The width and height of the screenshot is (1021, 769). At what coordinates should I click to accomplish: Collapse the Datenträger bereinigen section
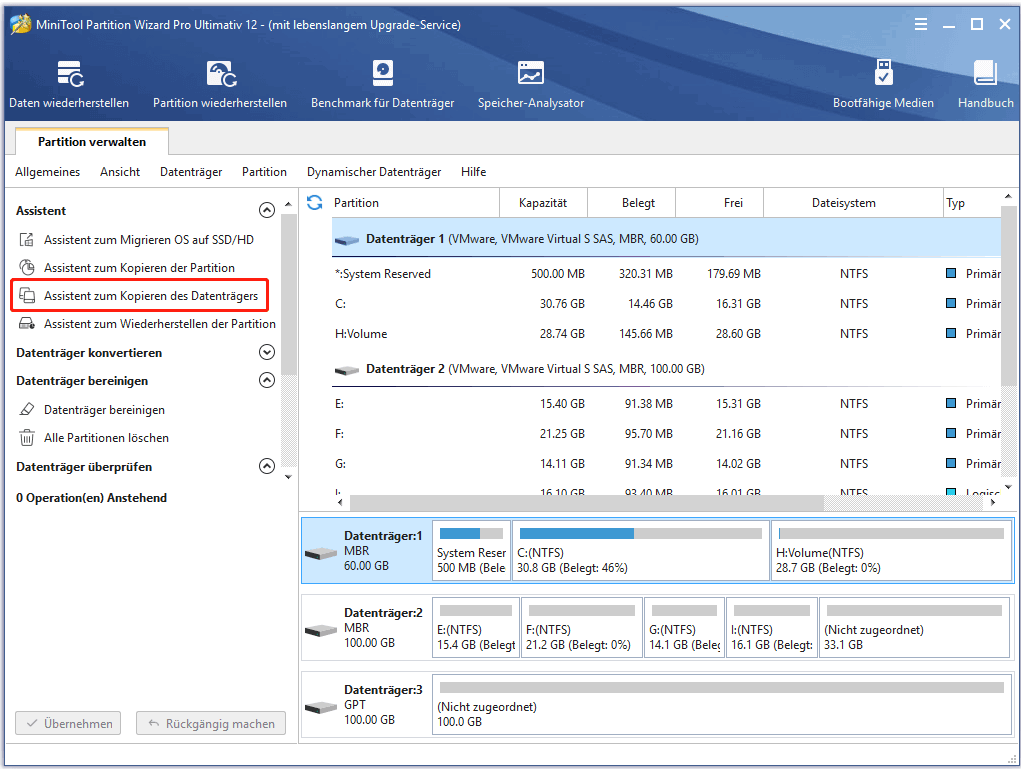coord(266,381)
